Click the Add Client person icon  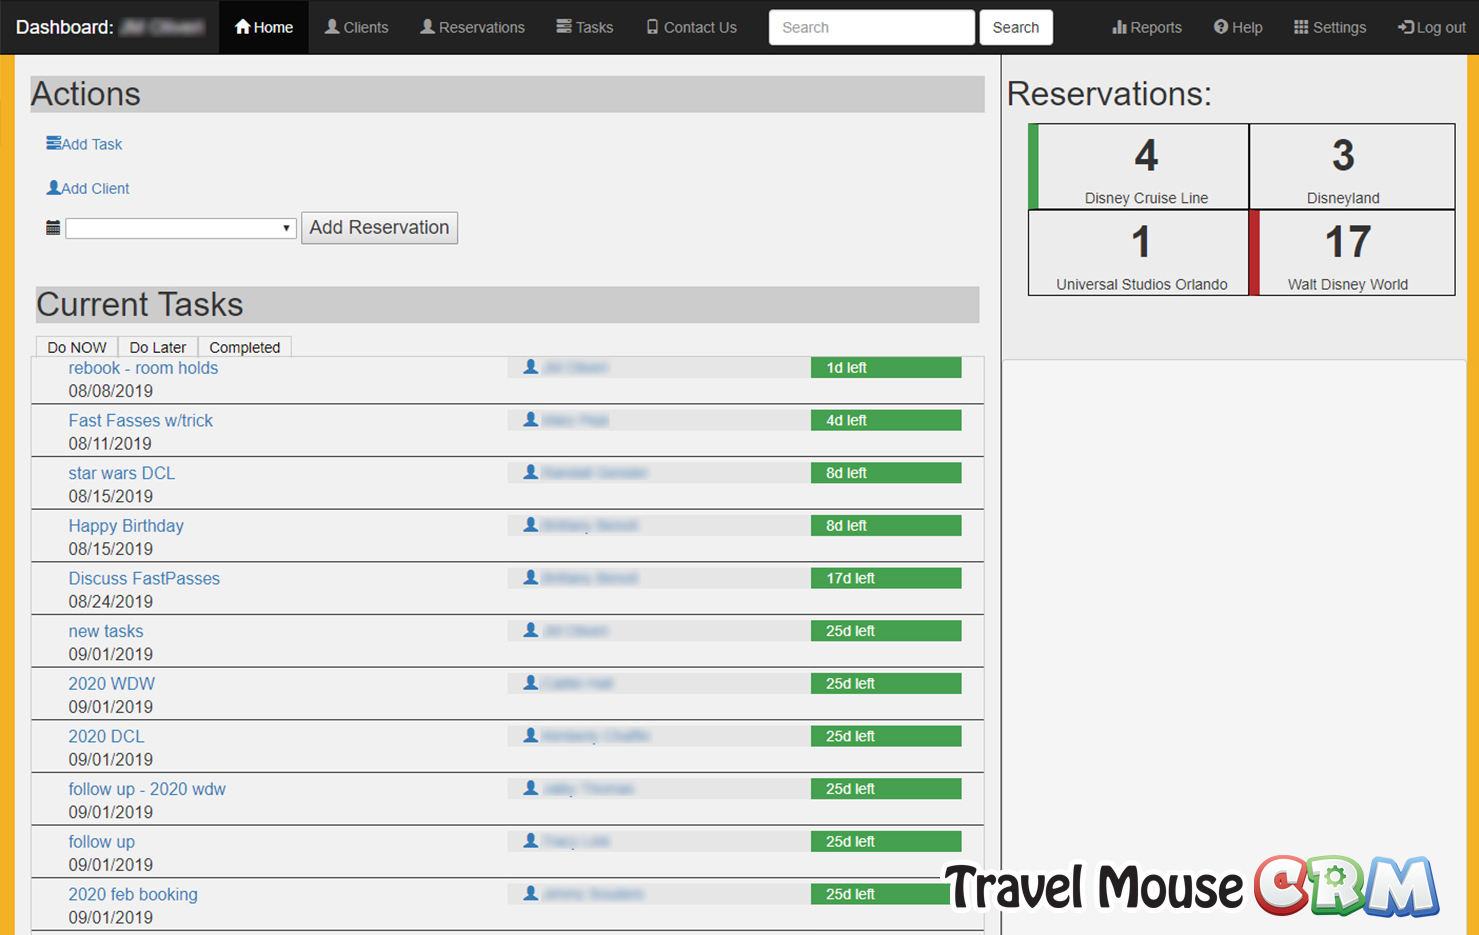(53, 187)
